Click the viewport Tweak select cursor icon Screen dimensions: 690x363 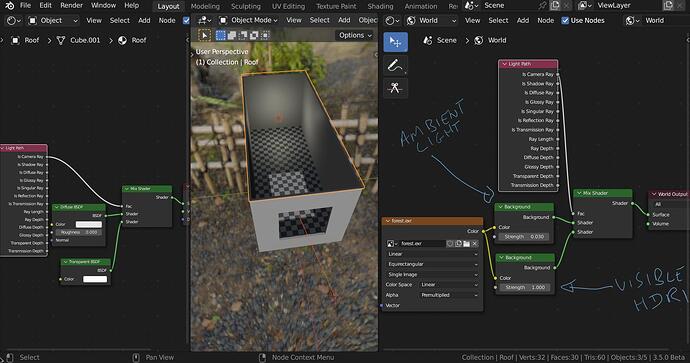click(x=205, y=35)
